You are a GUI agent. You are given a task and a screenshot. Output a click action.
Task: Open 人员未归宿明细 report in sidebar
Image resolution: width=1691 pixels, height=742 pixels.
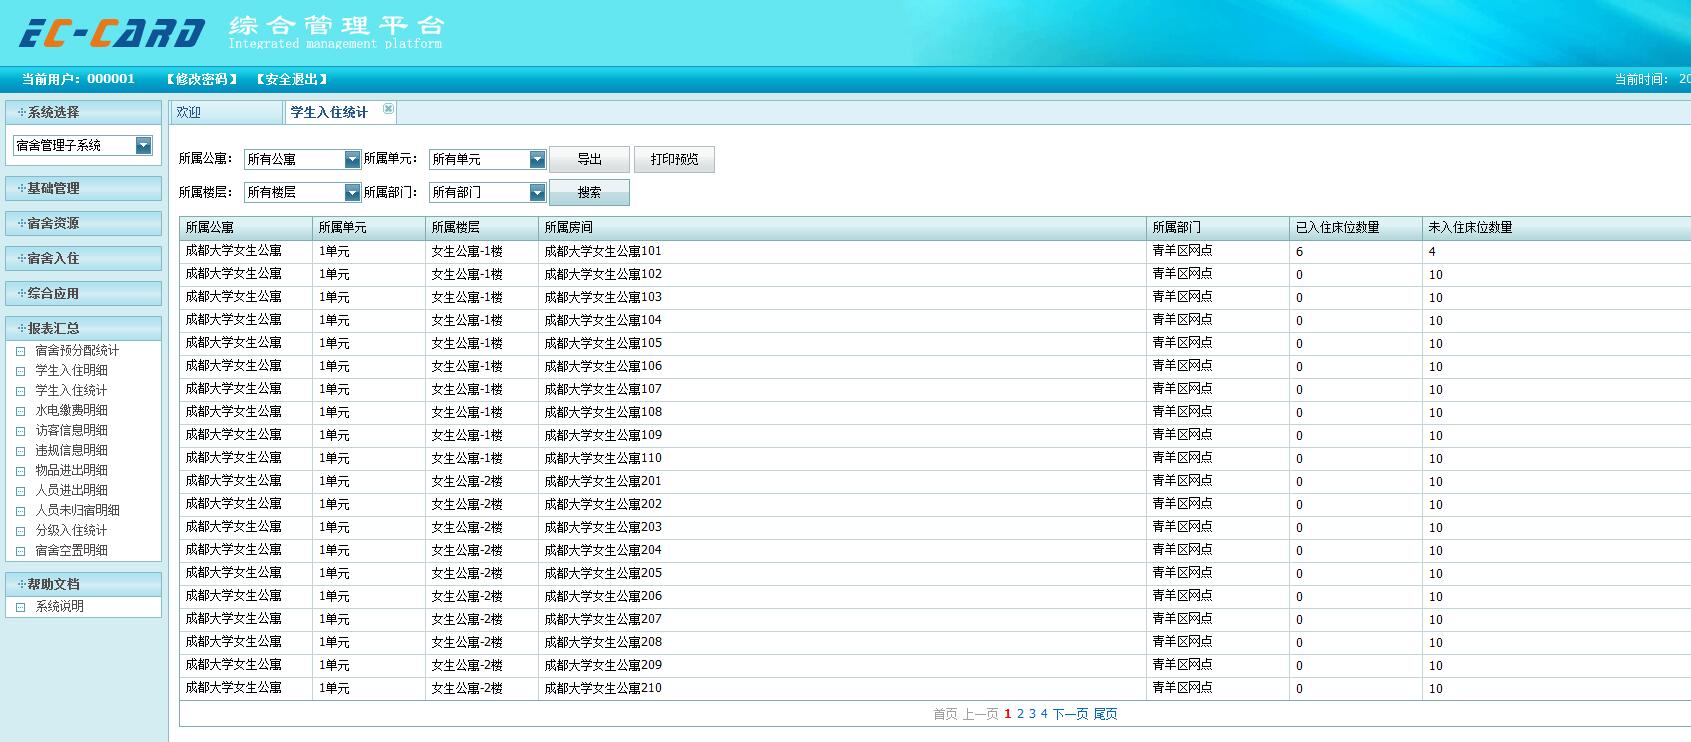click(x=77, y=511)
